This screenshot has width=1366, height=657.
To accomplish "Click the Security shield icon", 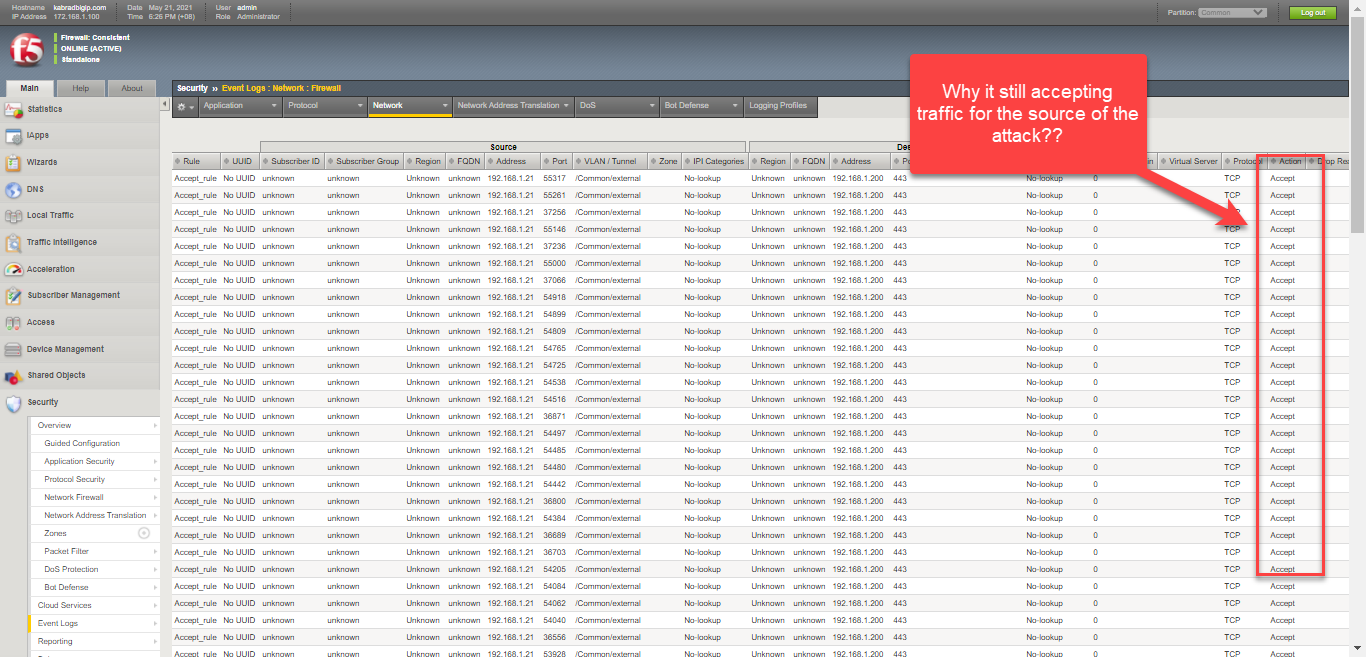I will click(13, 403).
